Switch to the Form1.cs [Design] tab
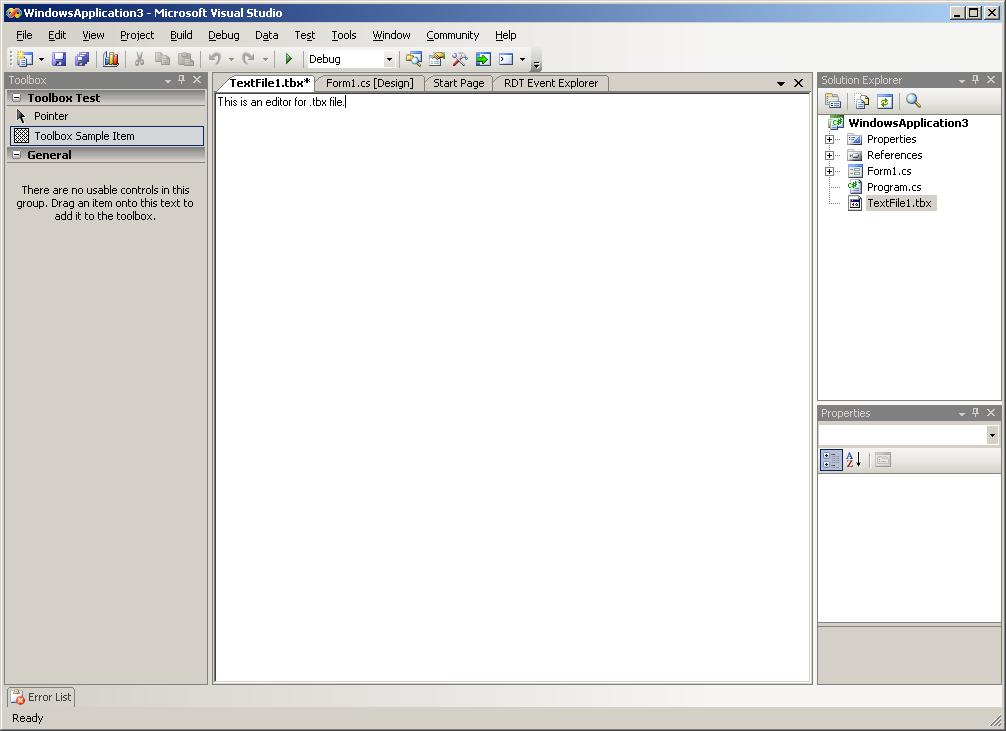Image resolution: width=1006 pixels, height=731 pixels. click(x=369, y=83)
